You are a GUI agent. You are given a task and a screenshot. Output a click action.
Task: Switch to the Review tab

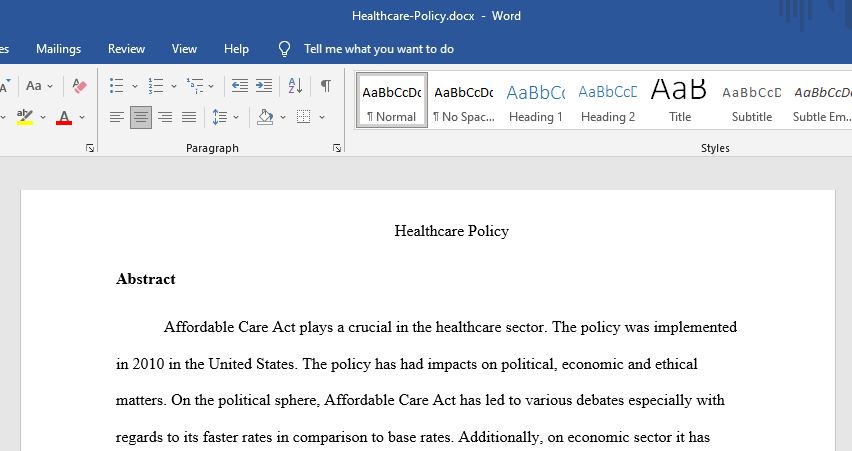126,49
